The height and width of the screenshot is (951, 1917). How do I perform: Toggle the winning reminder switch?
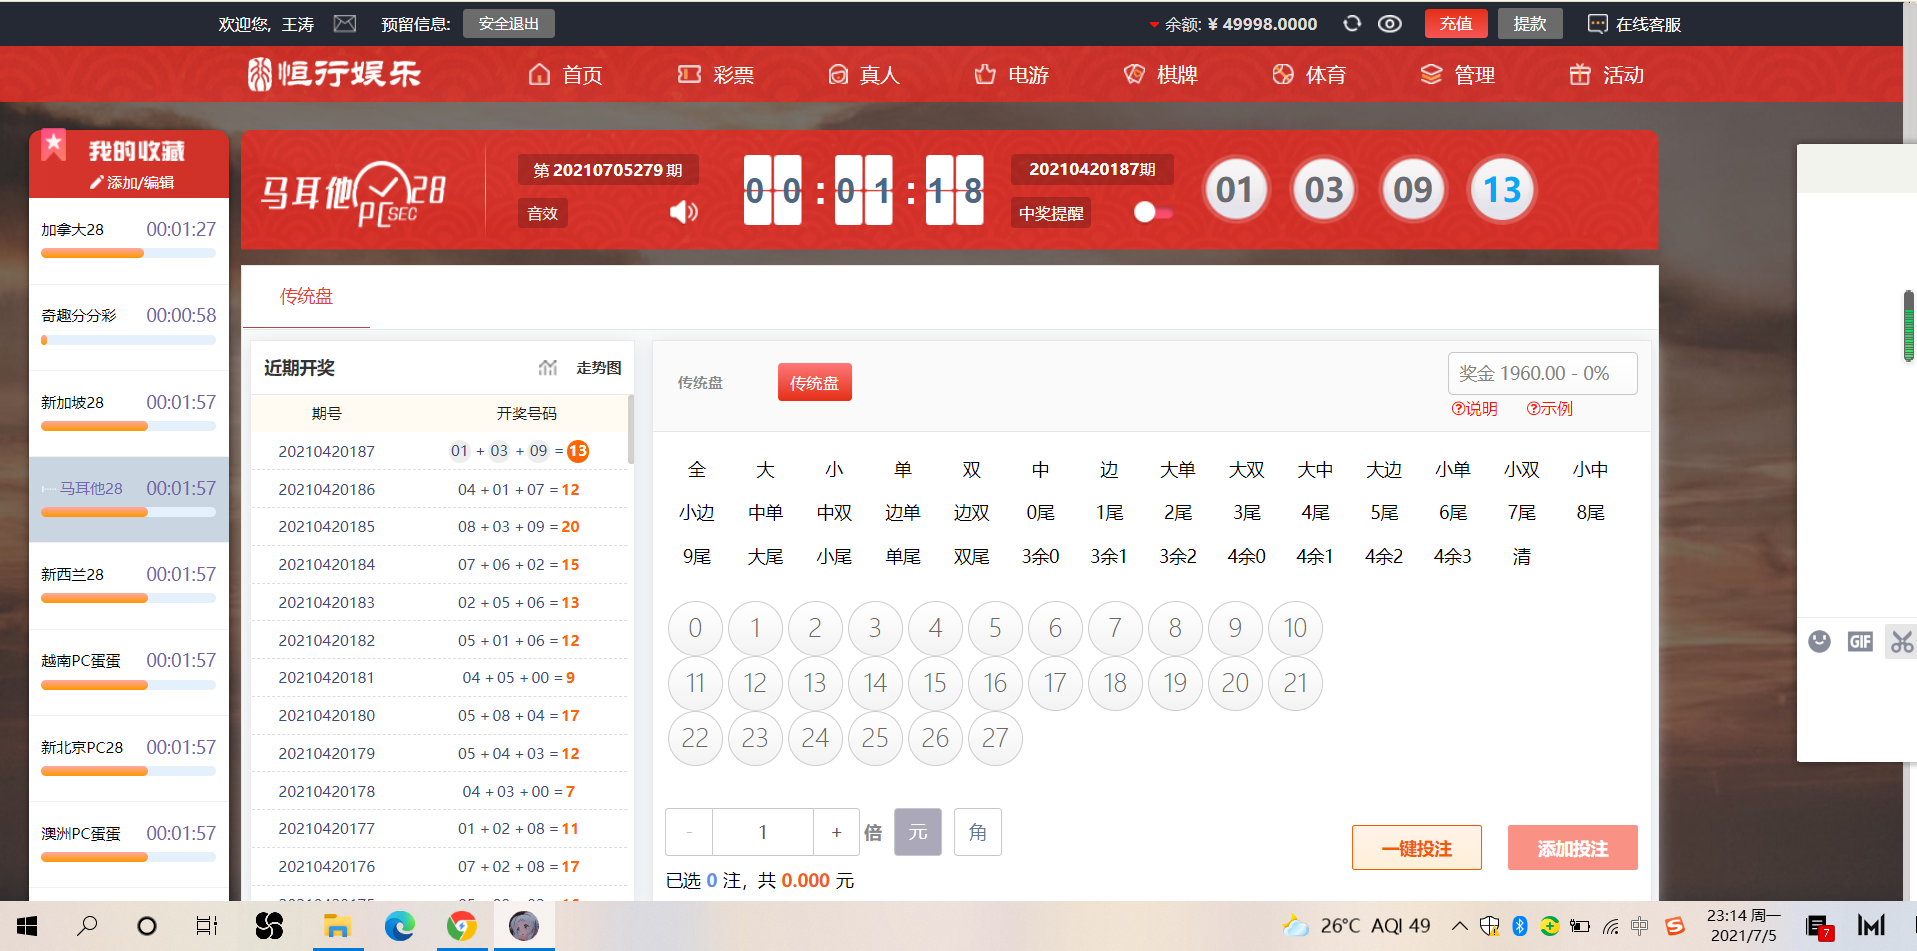pos(1153,212)
